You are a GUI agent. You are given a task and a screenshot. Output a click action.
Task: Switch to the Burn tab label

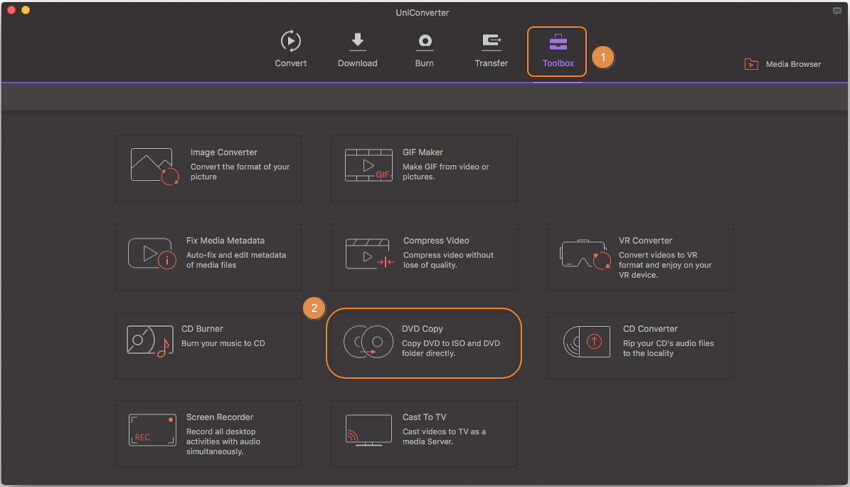click(x=424, y=63)
